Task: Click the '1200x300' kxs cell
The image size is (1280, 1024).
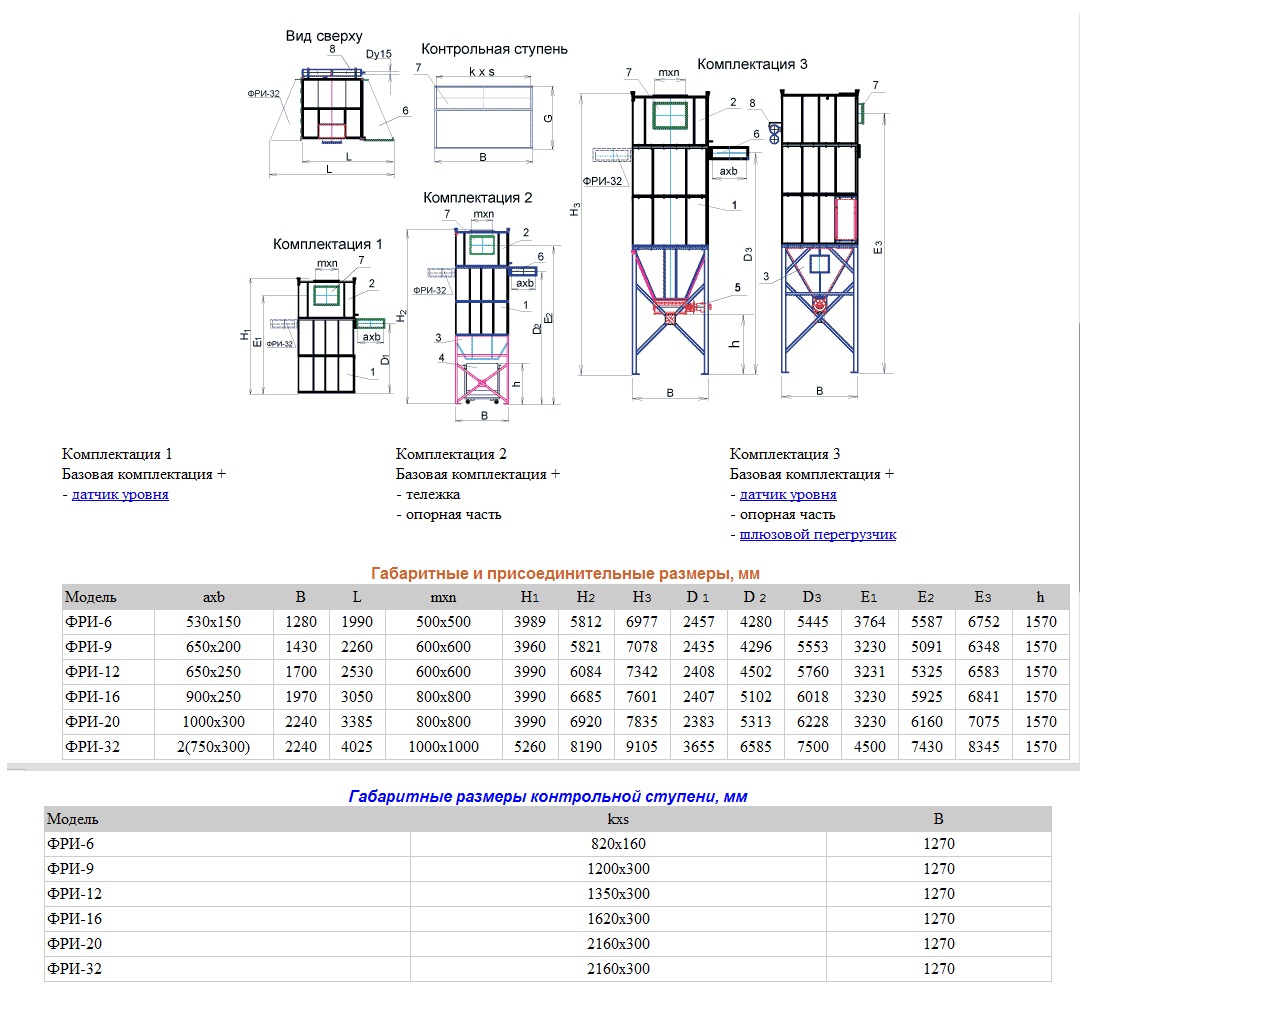Action: tap(618, 869)
